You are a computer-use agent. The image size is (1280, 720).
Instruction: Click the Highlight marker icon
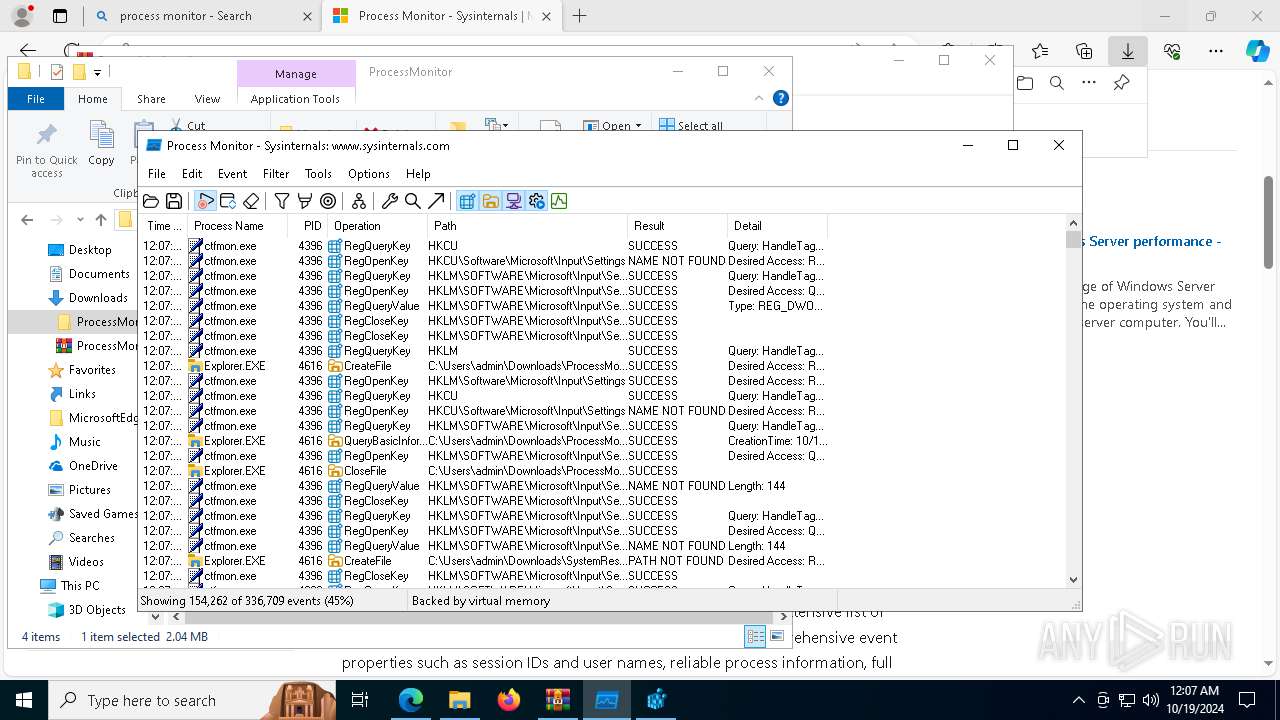pos(305,201)
